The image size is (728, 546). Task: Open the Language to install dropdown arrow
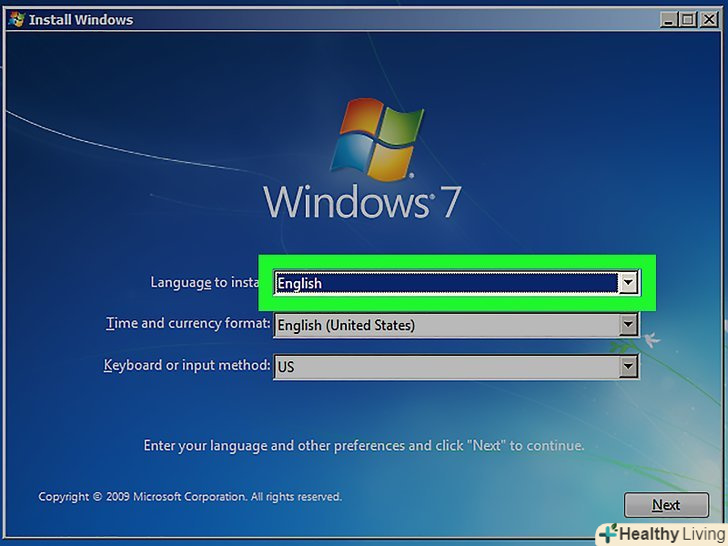click(628, 282)
